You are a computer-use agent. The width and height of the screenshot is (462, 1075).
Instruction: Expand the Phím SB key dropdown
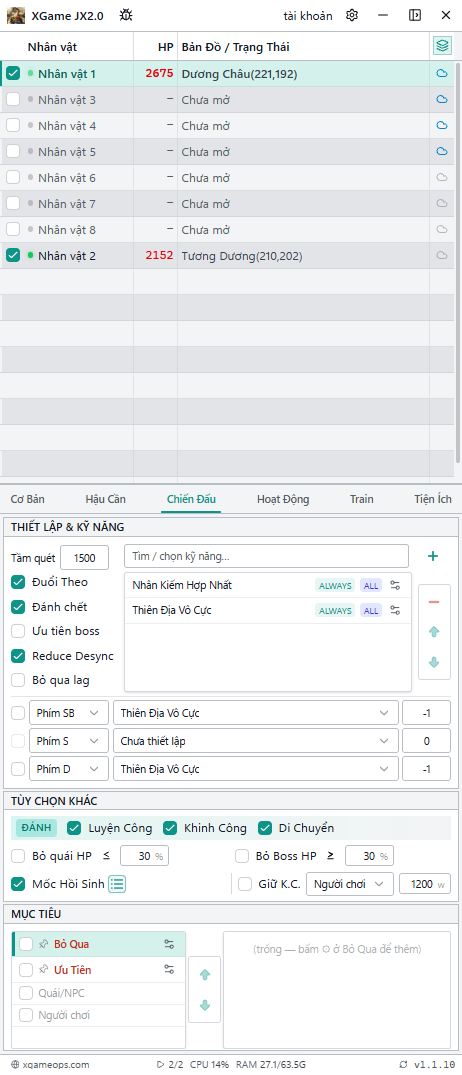(69, 712)
